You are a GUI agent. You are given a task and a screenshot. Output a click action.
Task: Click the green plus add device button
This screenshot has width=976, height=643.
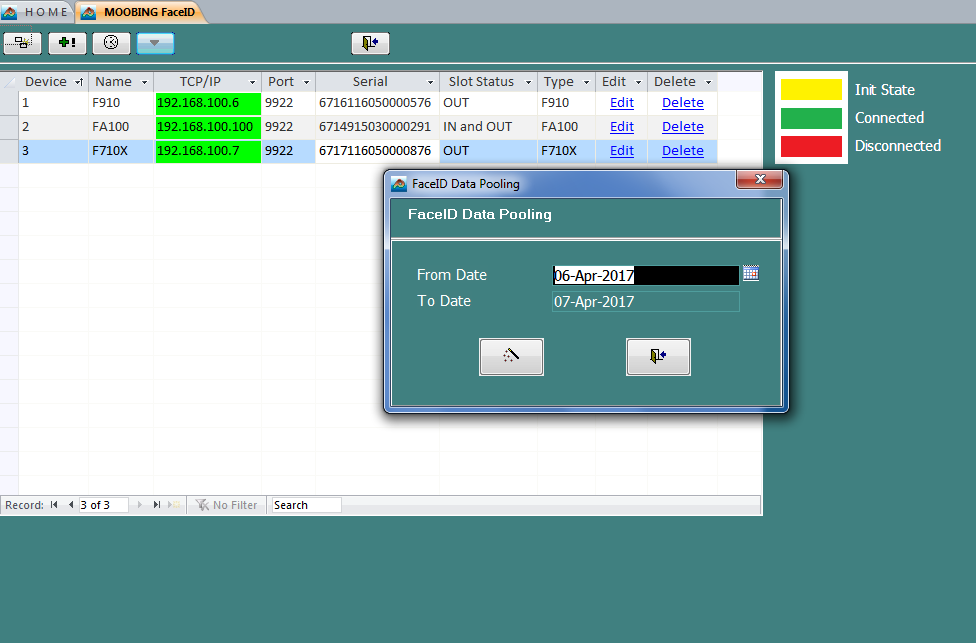[67, 43]
